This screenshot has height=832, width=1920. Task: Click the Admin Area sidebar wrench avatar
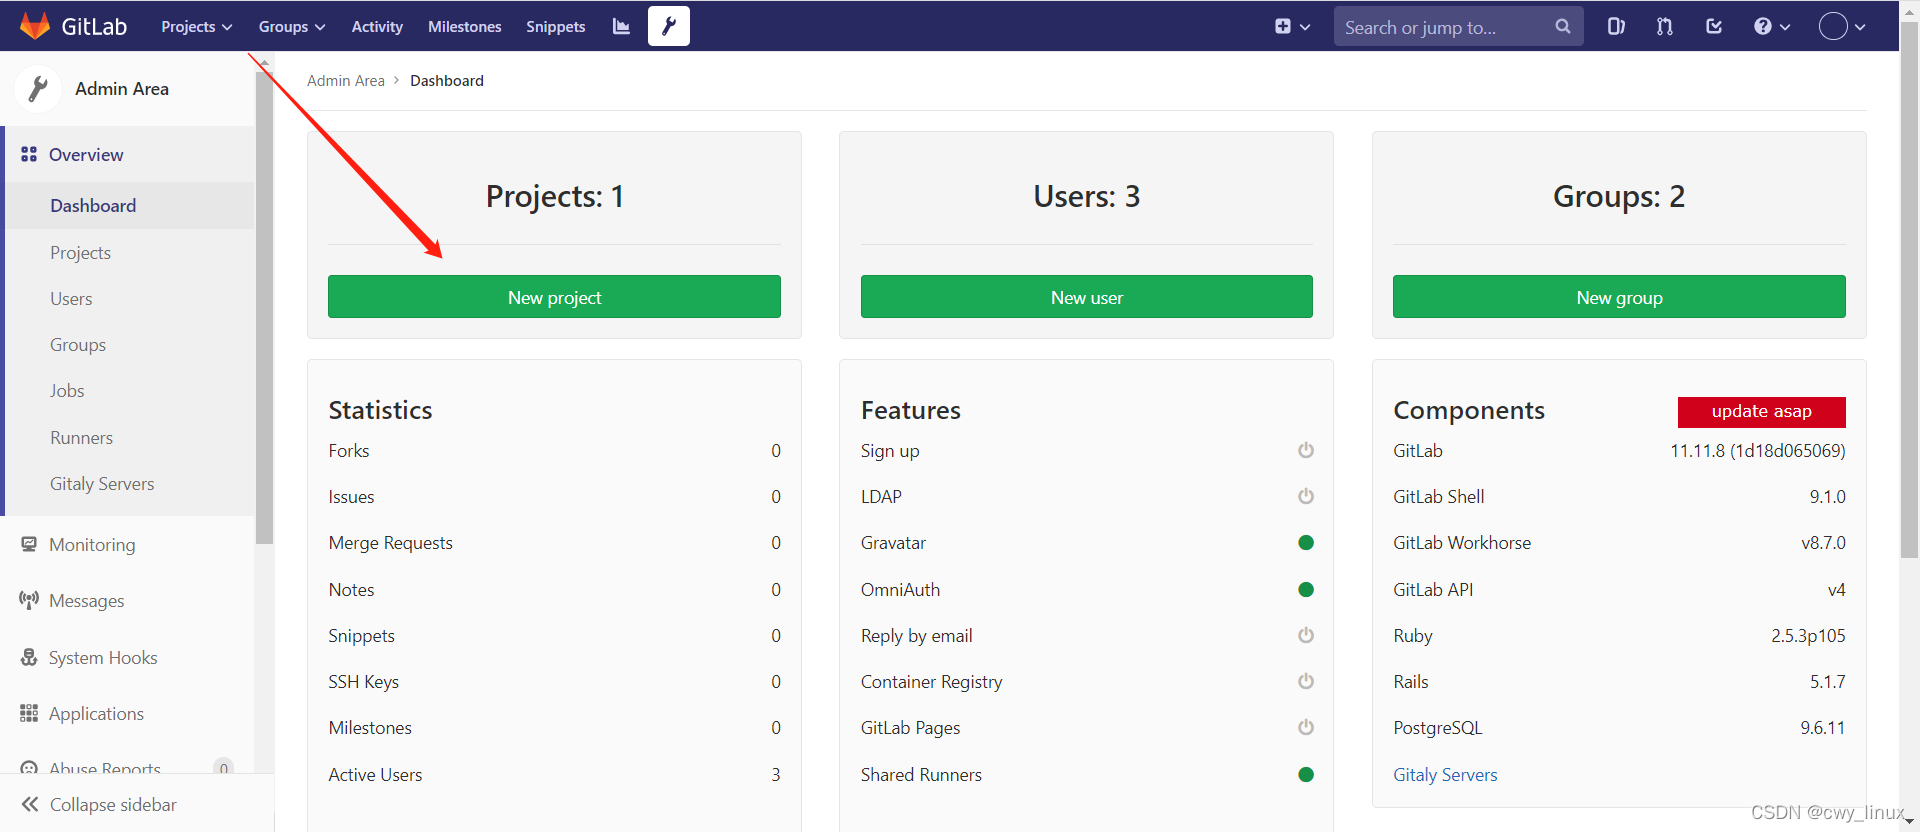coord(38,89)
